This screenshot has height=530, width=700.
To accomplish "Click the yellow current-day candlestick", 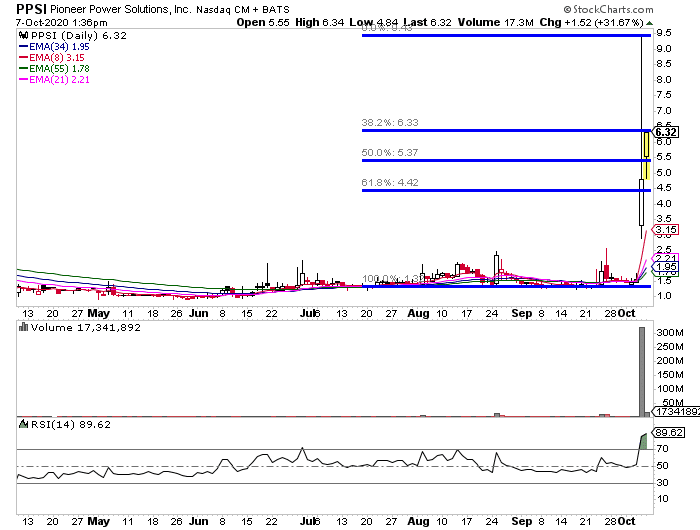I will coord(646,155).
